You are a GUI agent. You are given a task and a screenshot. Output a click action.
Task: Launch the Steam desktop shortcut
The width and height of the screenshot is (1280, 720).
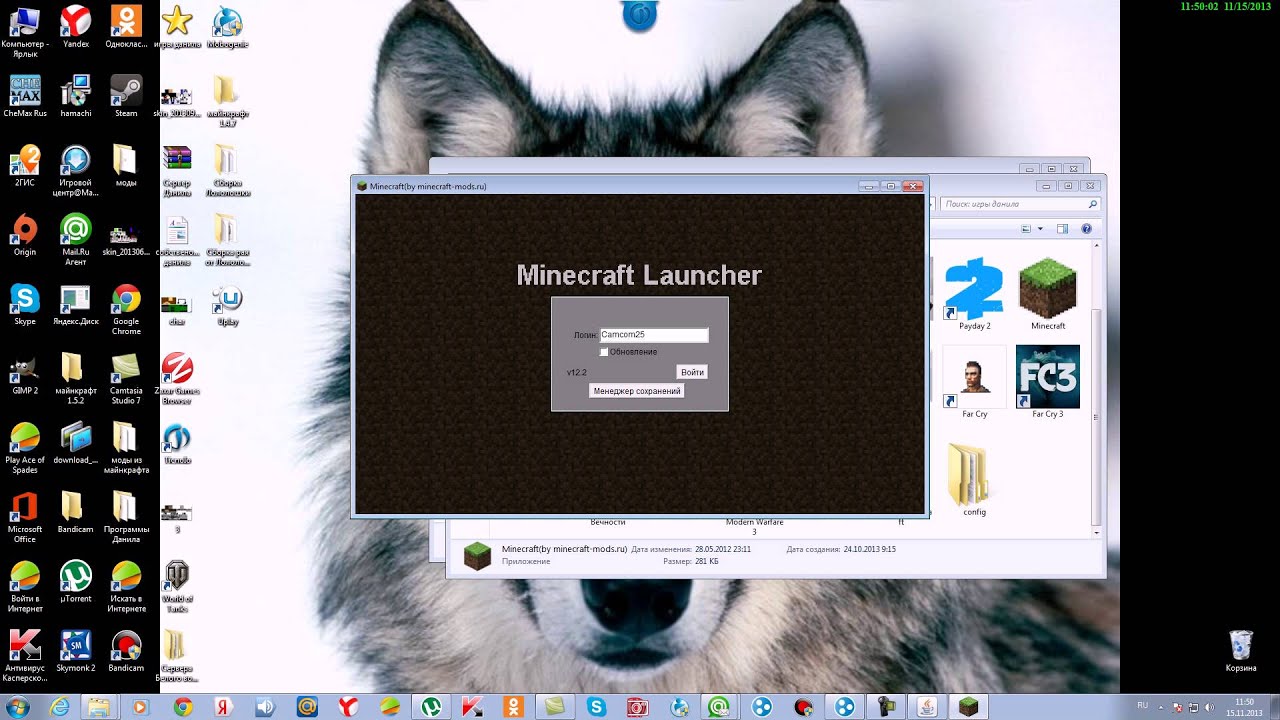point(126,96)
